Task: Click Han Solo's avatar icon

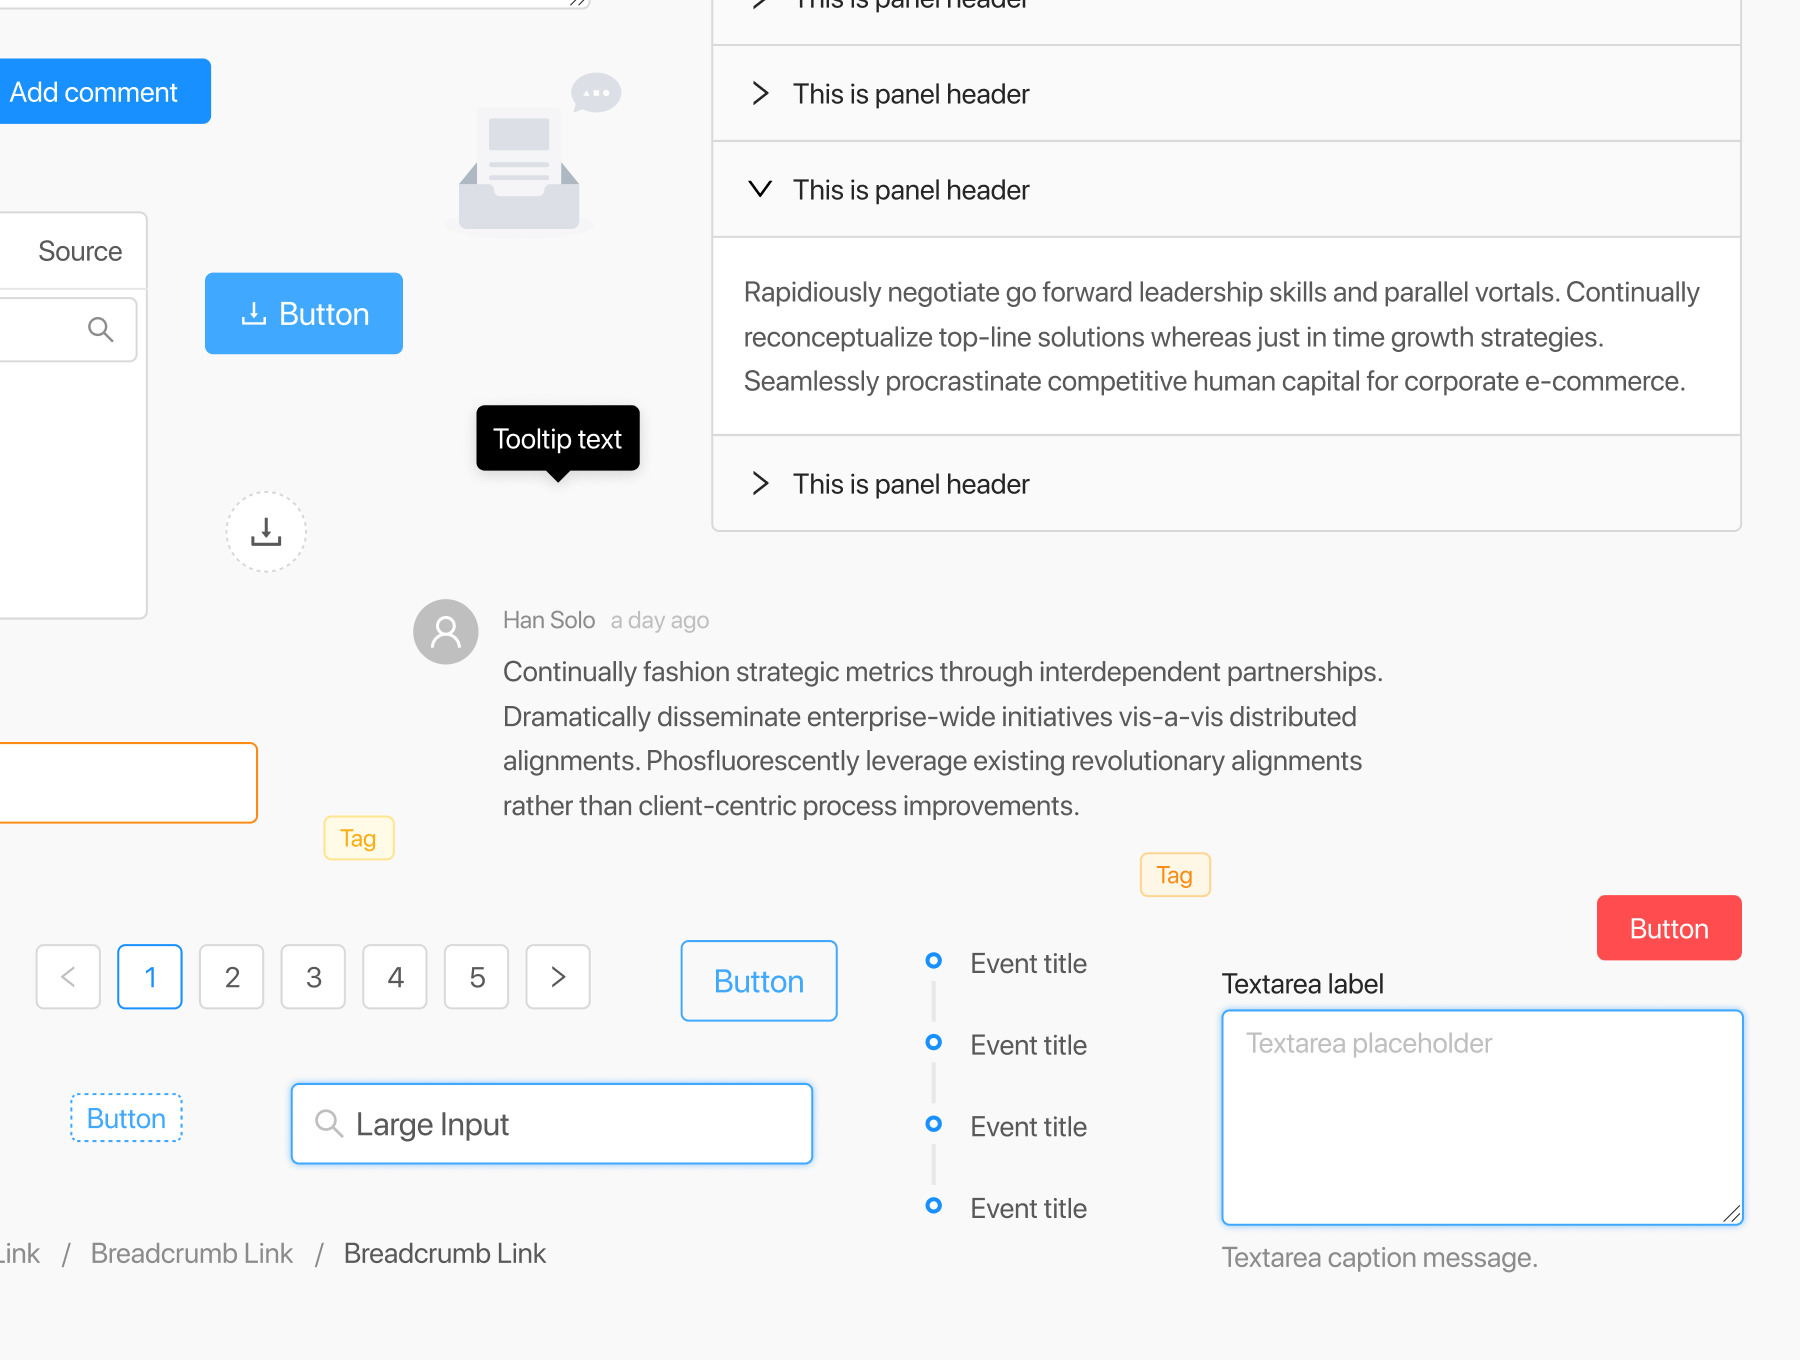Action: pos(446,632)
